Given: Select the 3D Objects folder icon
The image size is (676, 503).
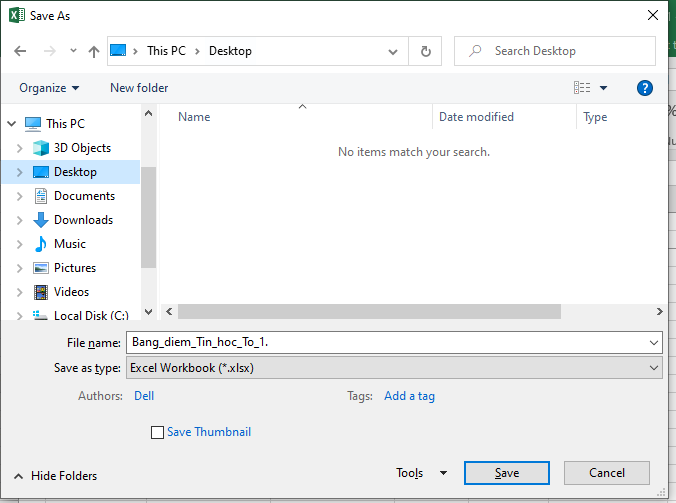Looking at the screenshot, I should tap(41, 148).
